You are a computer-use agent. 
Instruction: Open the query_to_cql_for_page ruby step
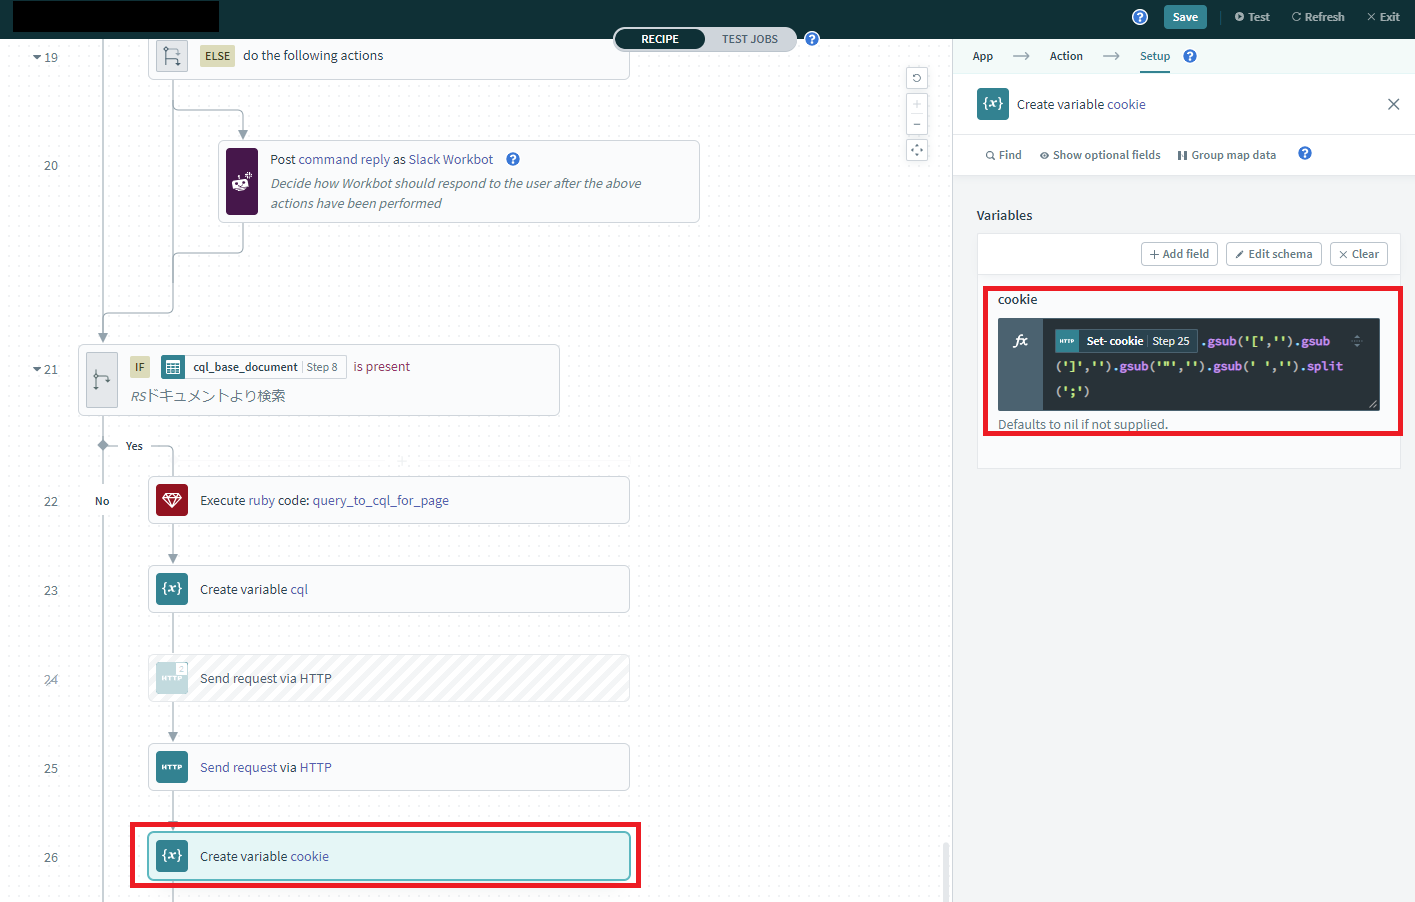coord(389,500)
